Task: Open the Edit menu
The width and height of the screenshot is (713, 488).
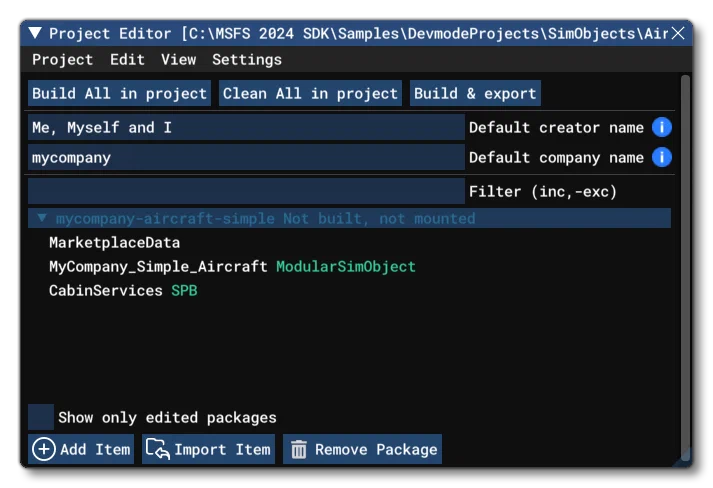Action: 127,60
